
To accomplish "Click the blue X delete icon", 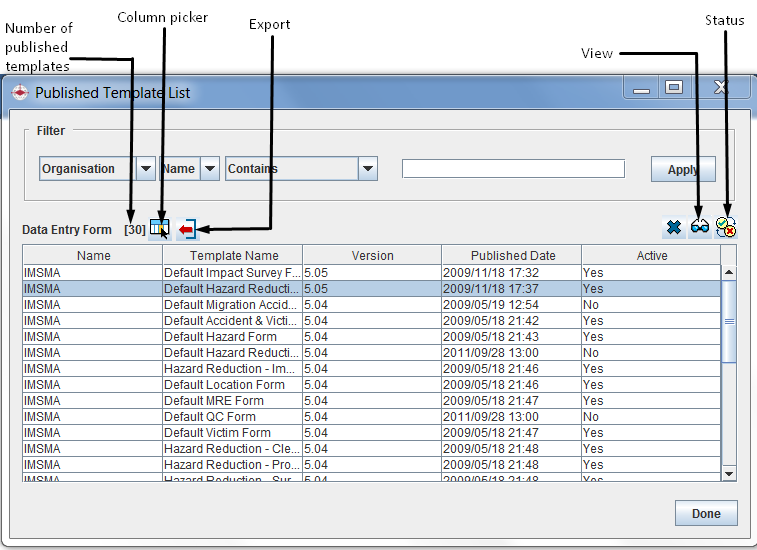I will tap(674, 228).
